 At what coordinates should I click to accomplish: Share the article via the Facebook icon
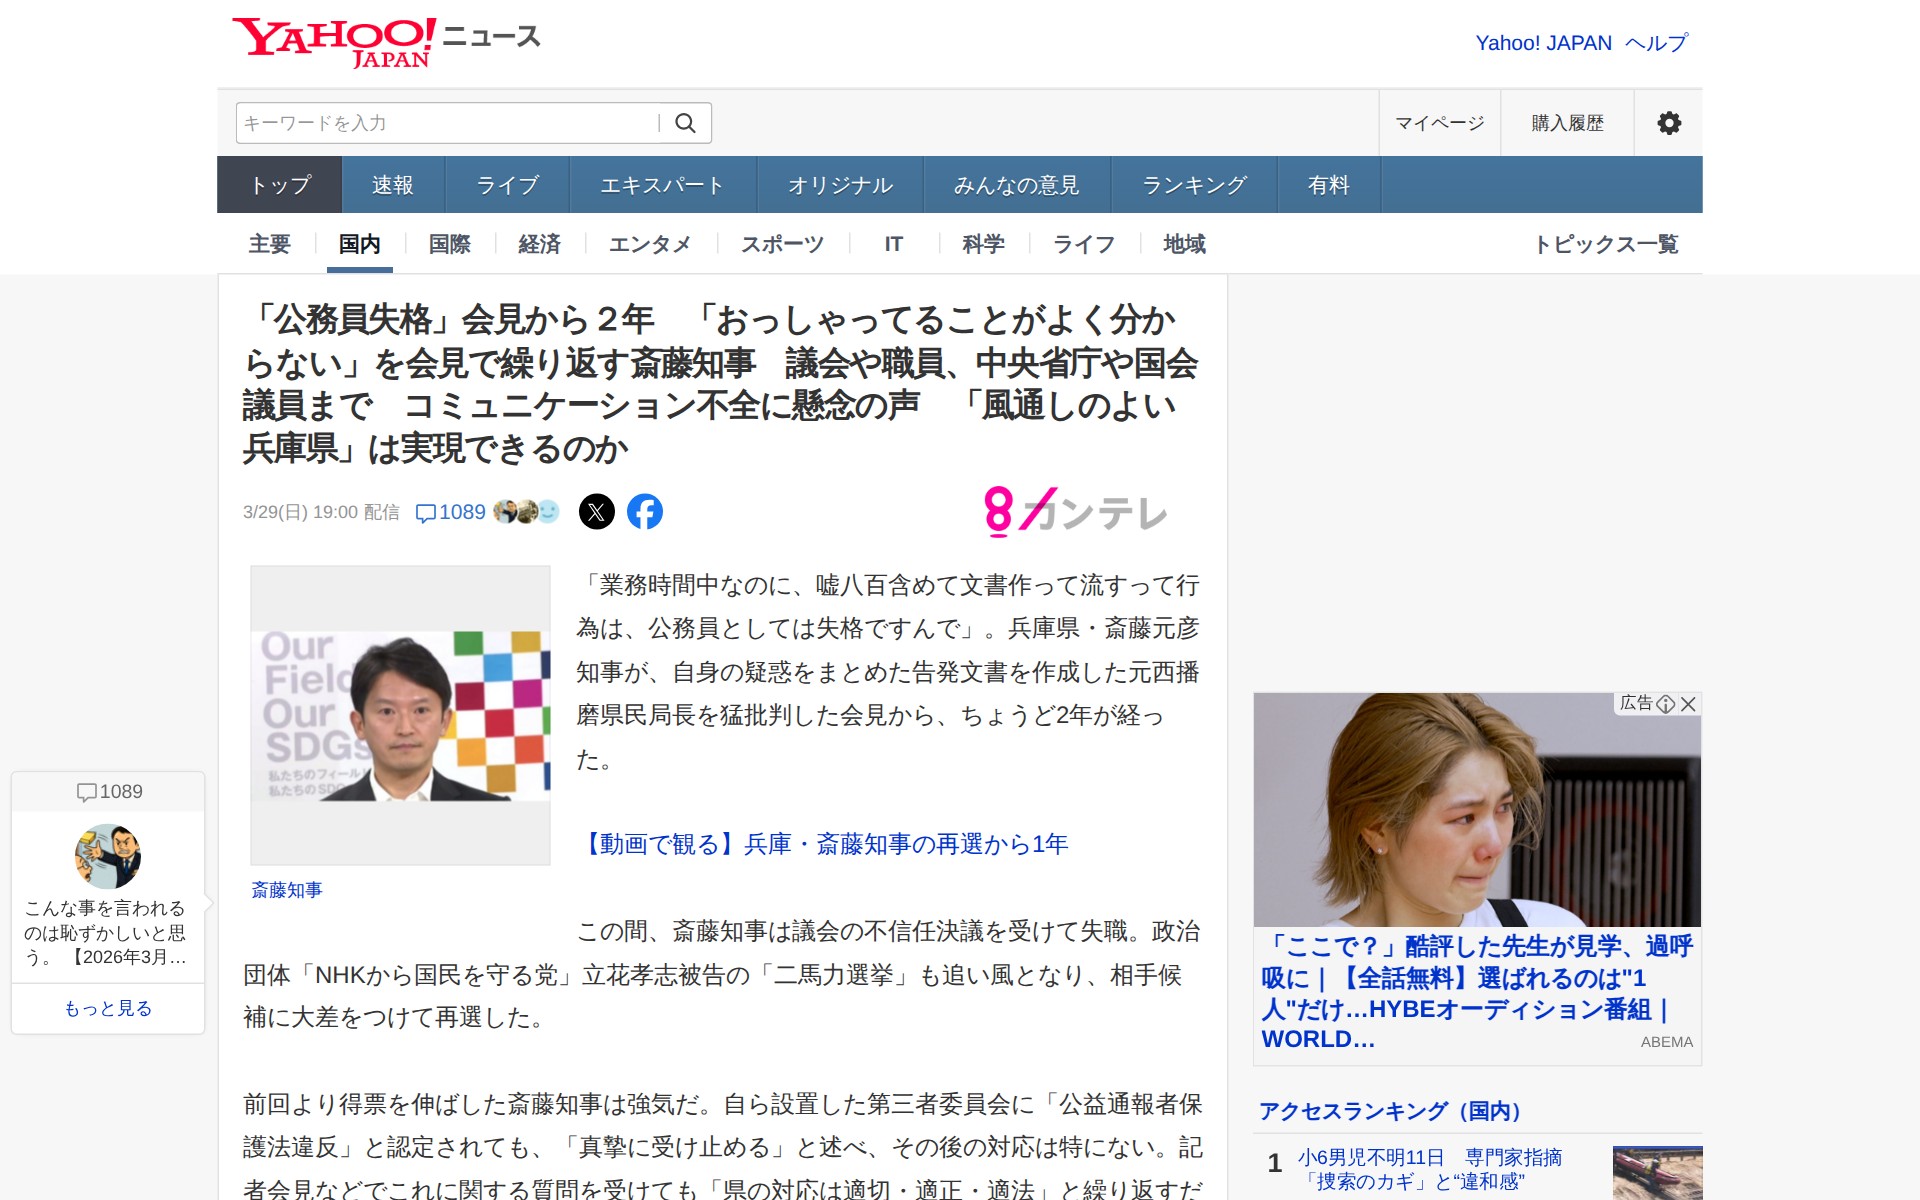[646, 511]
